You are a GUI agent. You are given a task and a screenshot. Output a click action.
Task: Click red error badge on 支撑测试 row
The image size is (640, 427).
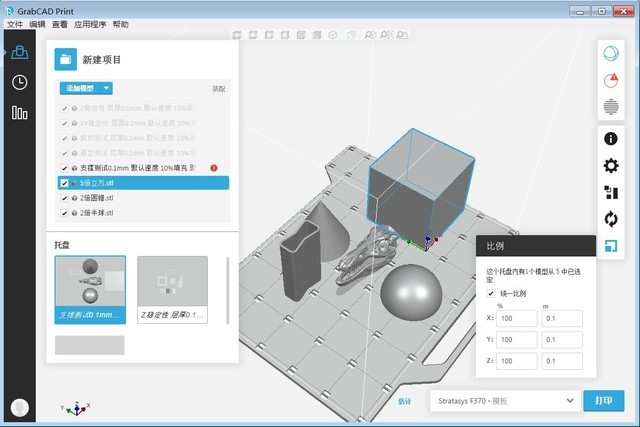tap(214, 168)
